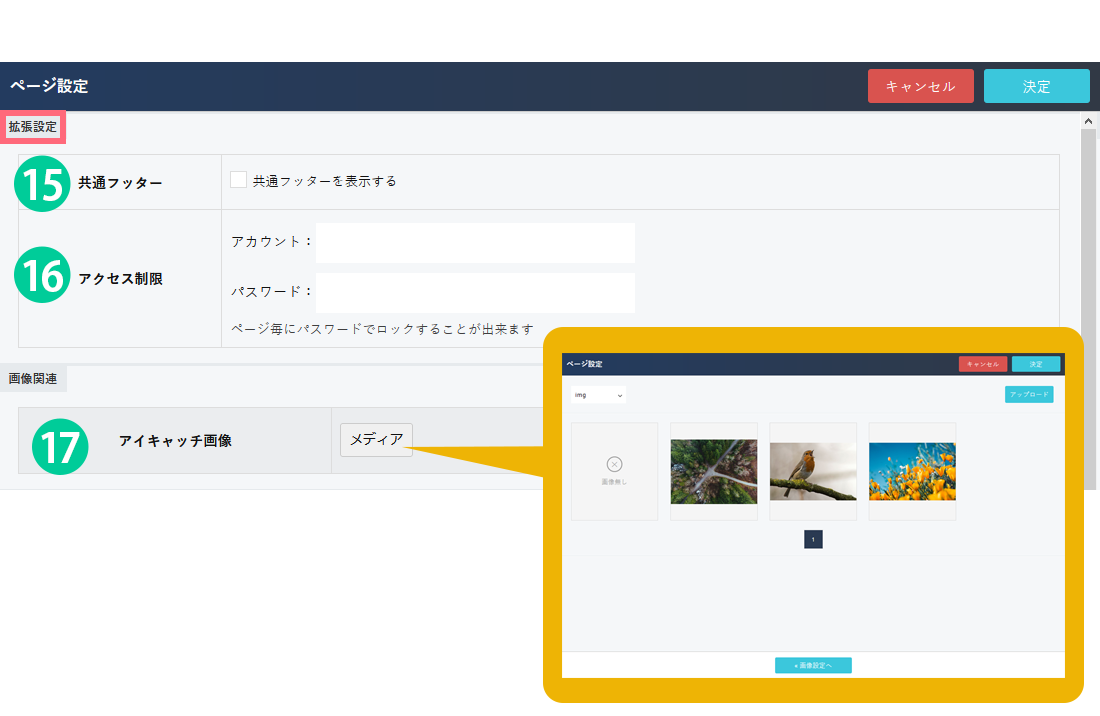This screenshot has height=716, width=1100.
Task: Choose the 画像無し circled X icon
Action: tap(614, 464)
